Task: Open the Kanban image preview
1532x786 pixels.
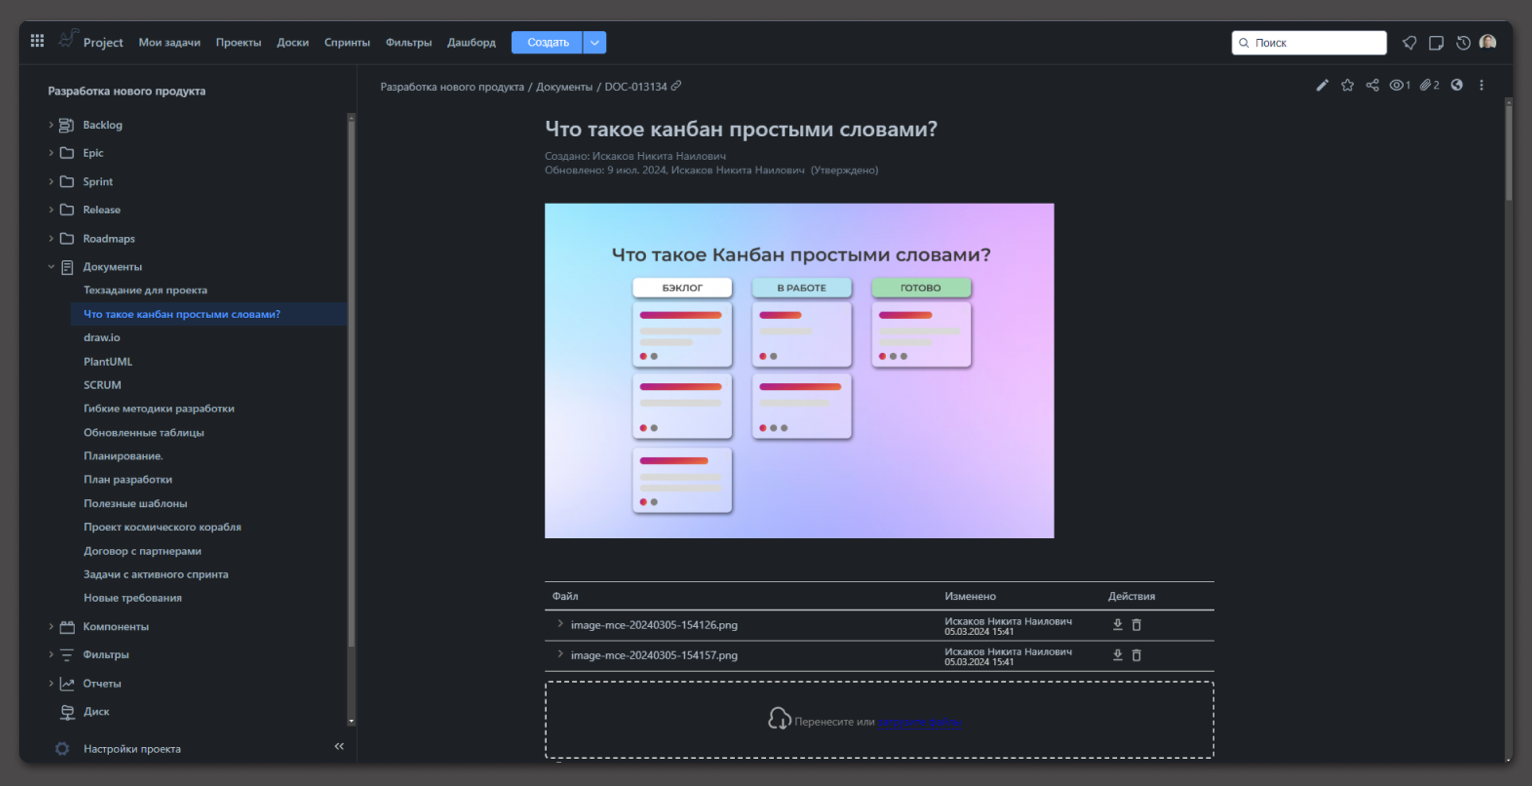Action: pyautogui.click(x=799, y=371)
